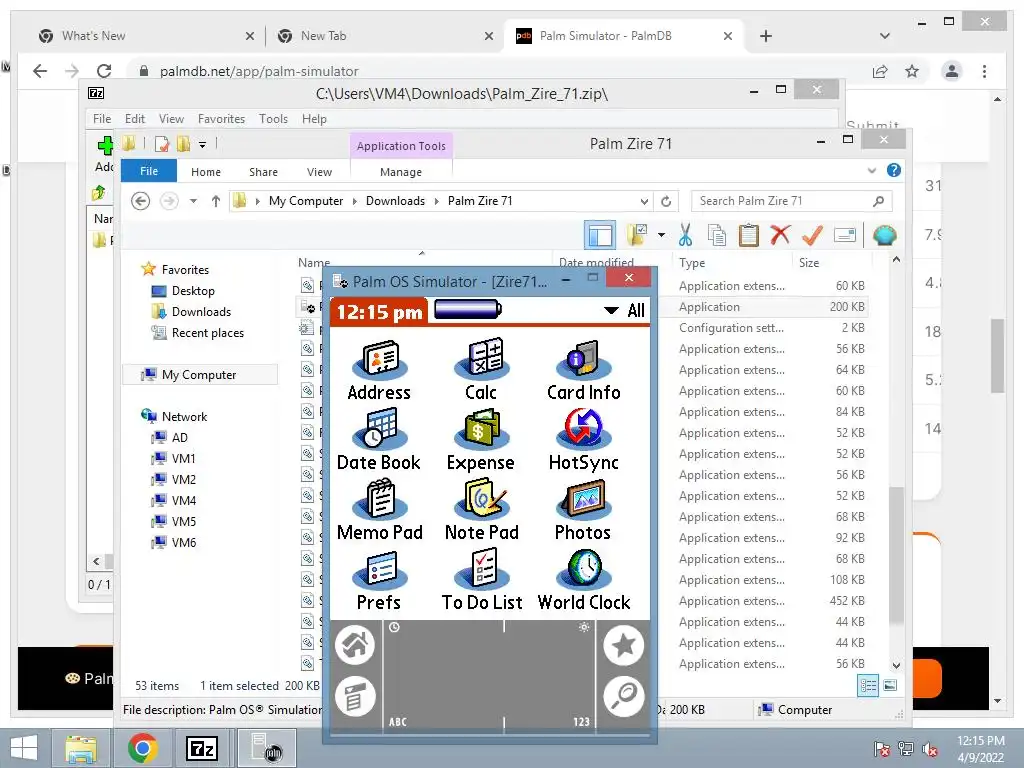Viewport: 1024px width, 768px height.
Task: Launch the Note Pad app
Action: [482, 509]
